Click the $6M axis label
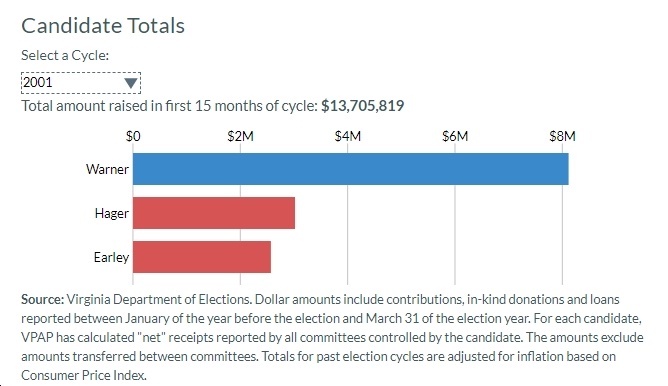This screenshot has height=386, width=668. [455, 136]
